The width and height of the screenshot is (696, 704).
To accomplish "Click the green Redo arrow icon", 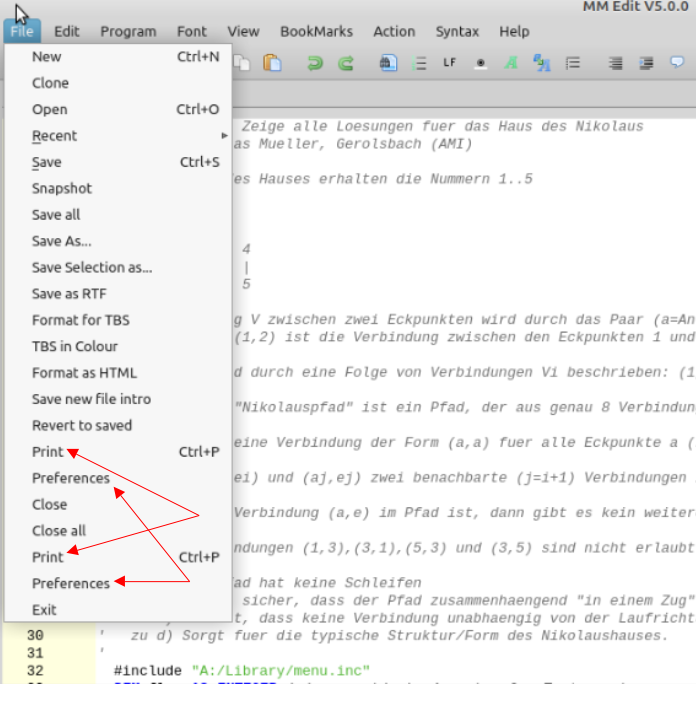I will [346, 62].
